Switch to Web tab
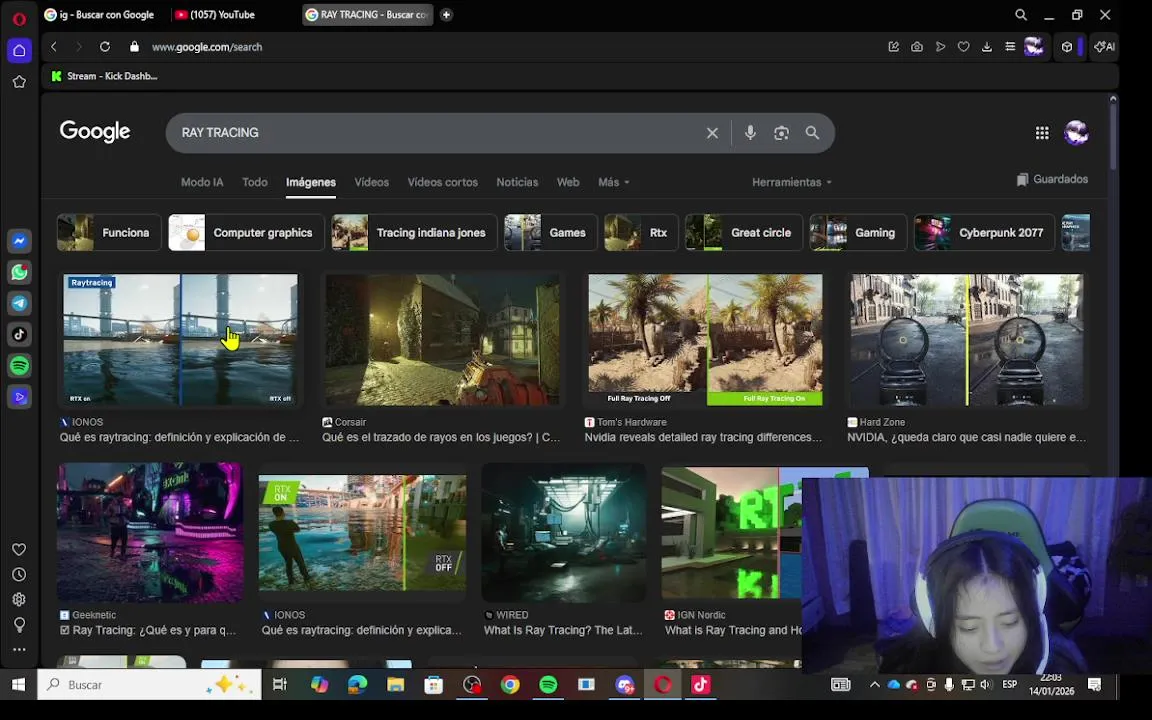 tap(568, 182)
